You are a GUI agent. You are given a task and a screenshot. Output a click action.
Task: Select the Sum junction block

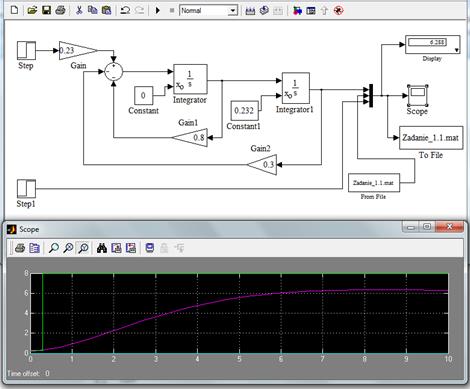[x=114, y=71]
